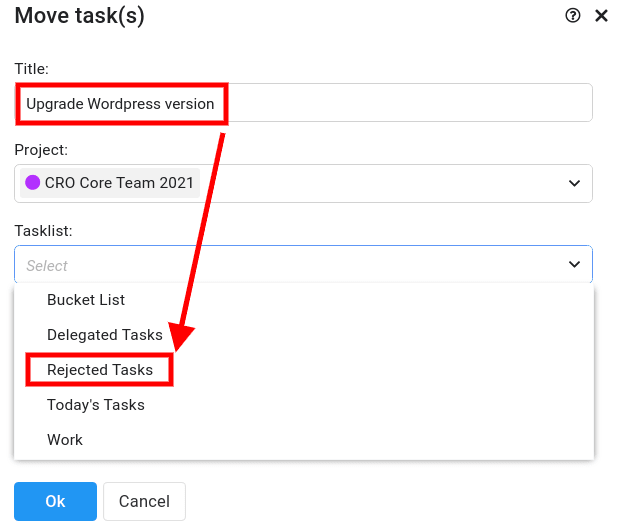Focus the Title text field

304,103
